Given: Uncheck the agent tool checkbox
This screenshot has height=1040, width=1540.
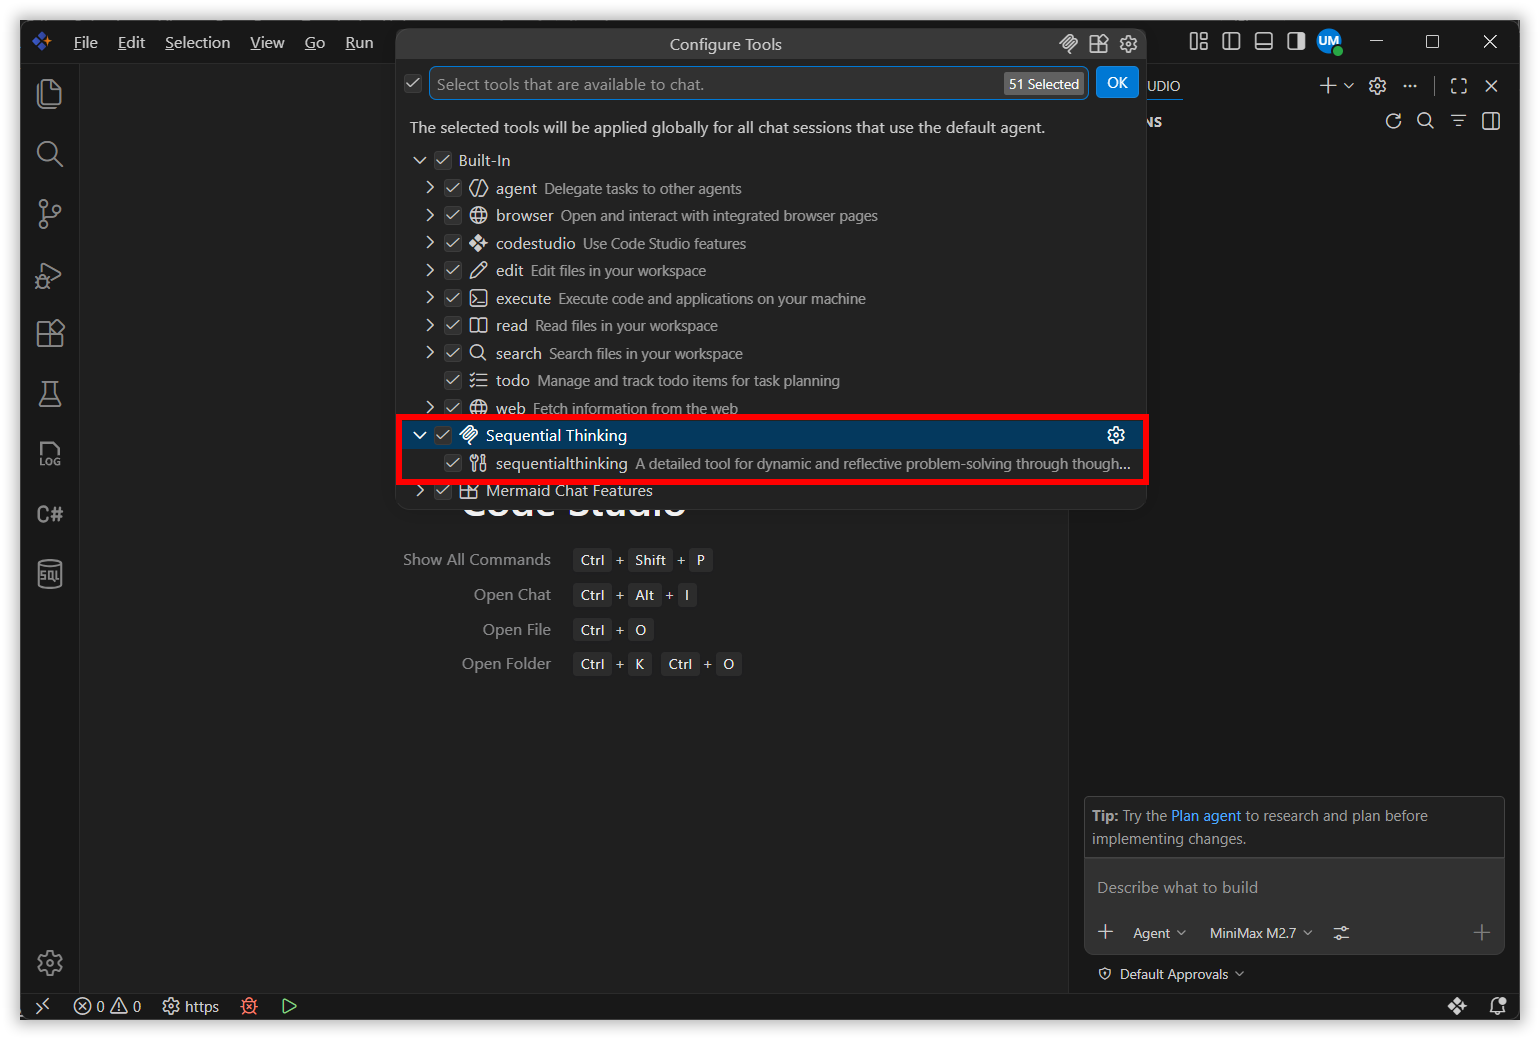Looking at the screenshot, I should [x=453, y=188].
